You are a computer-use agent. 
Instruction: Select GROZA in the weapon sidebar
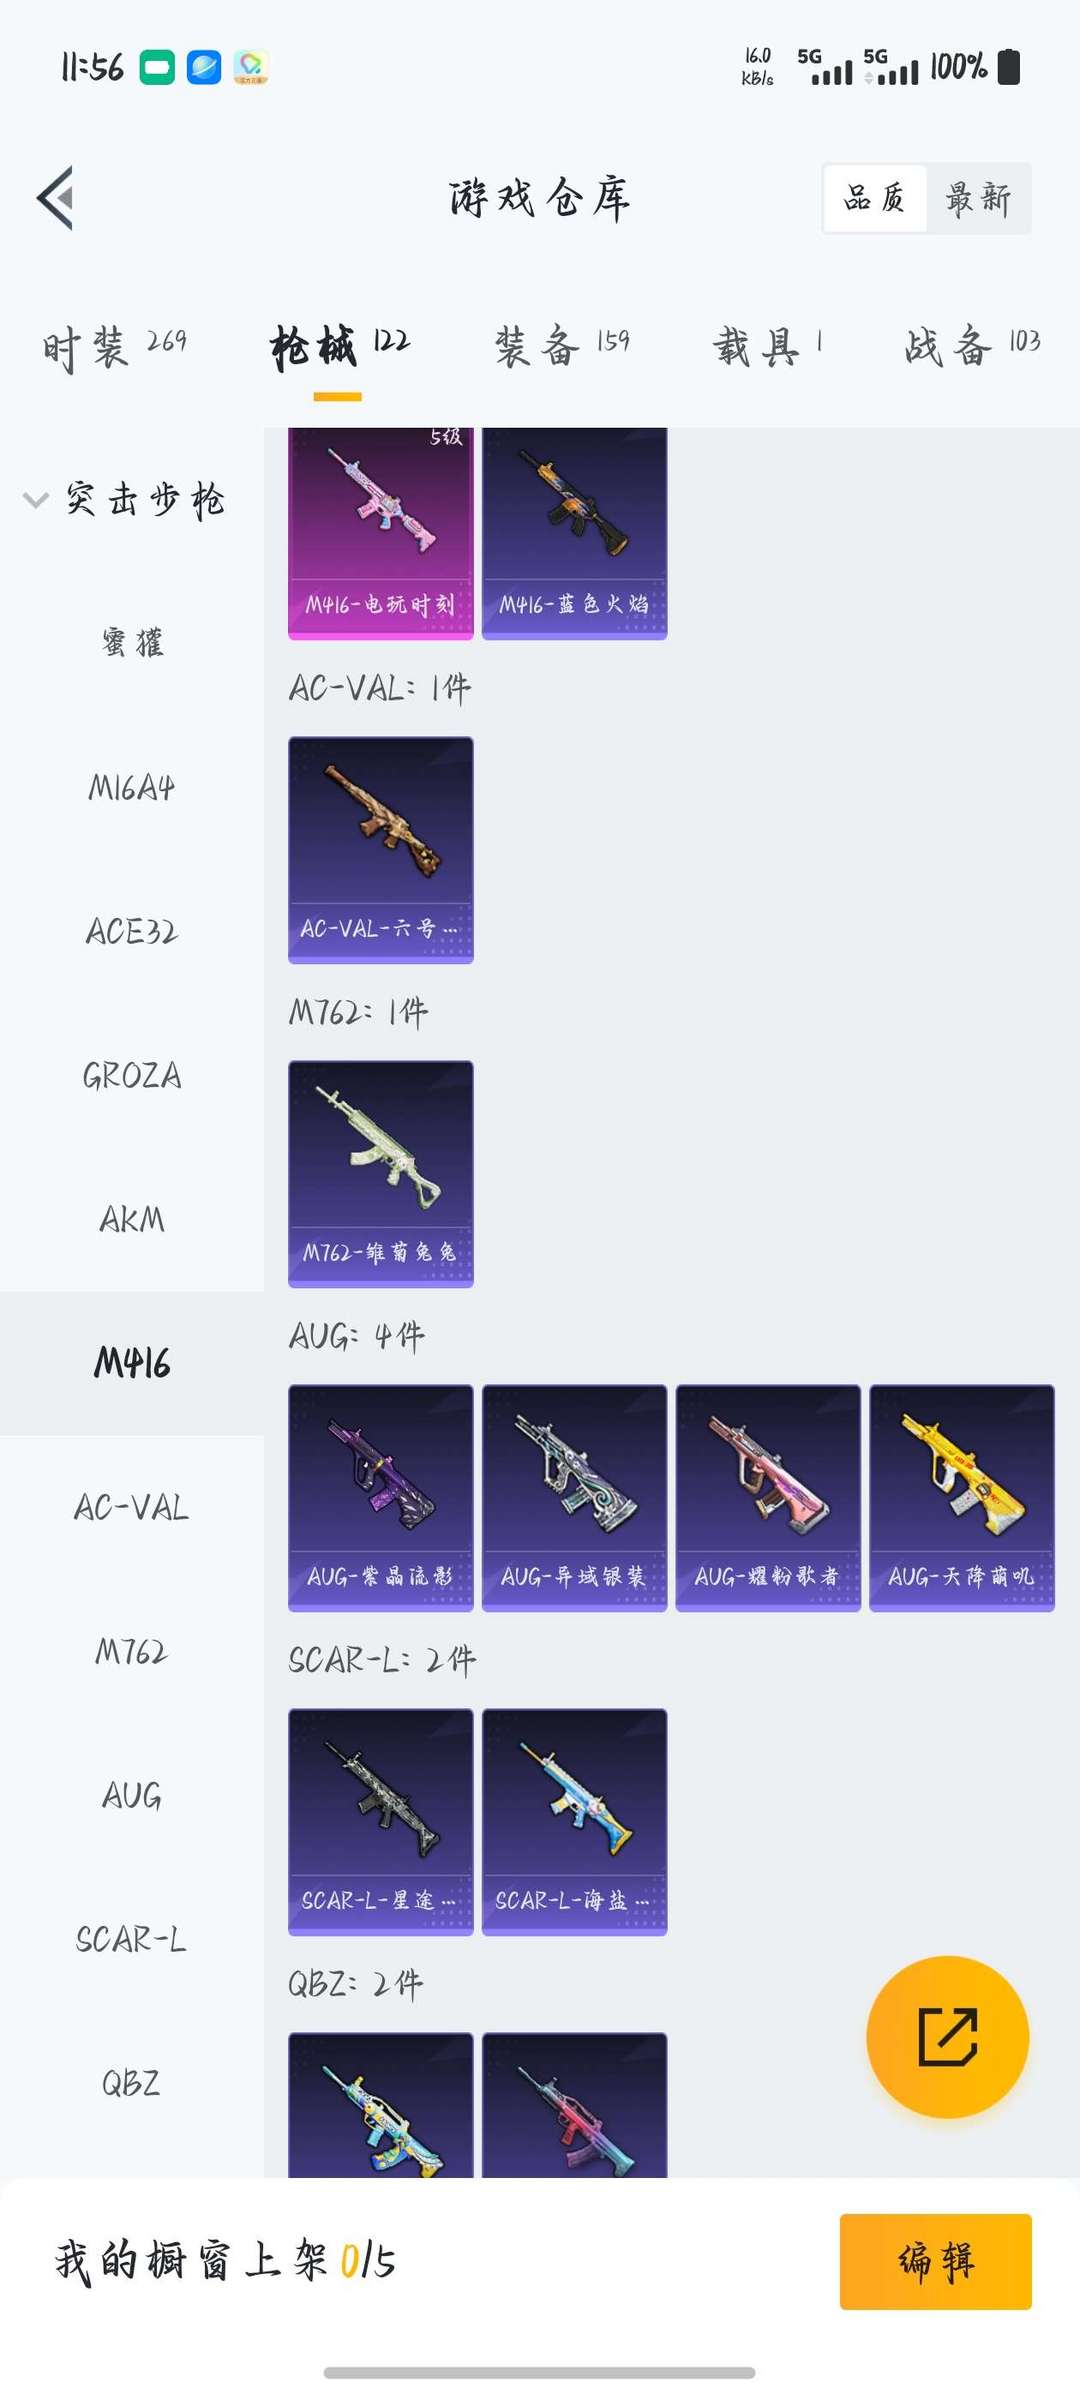132,1075
